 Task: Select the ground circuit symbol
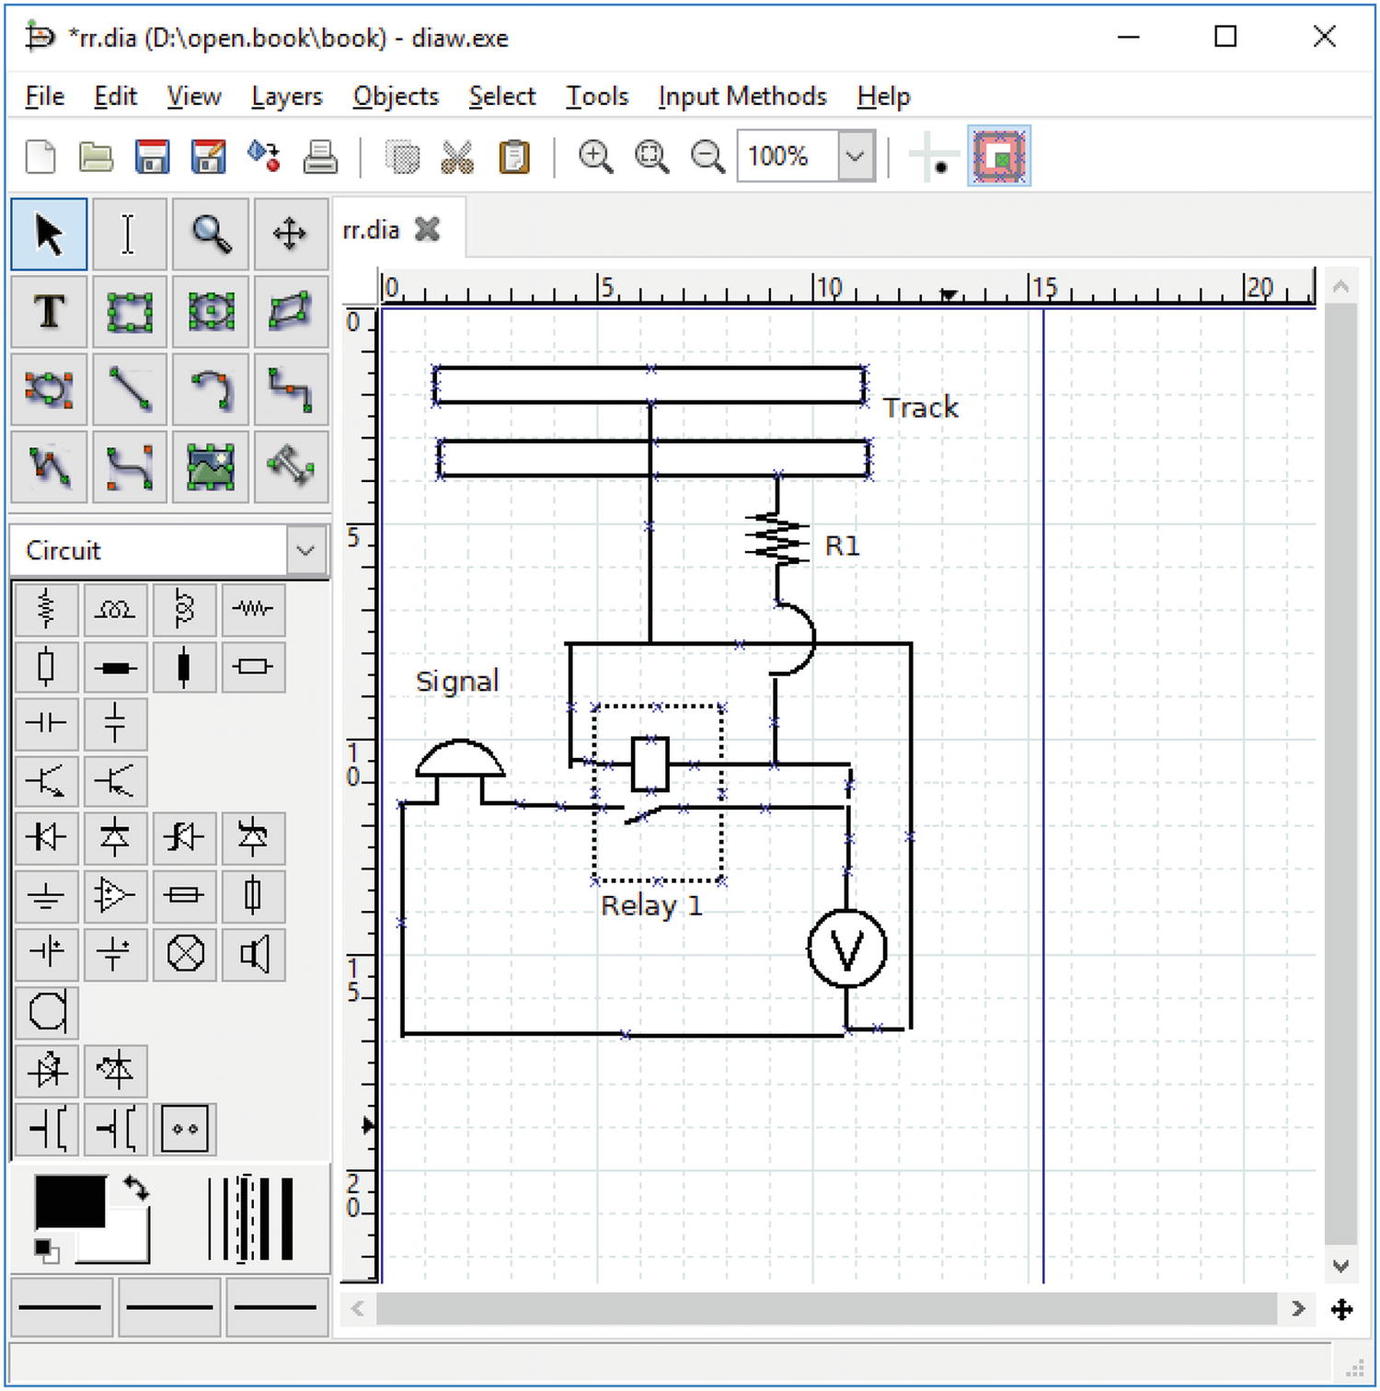(47, 895)
